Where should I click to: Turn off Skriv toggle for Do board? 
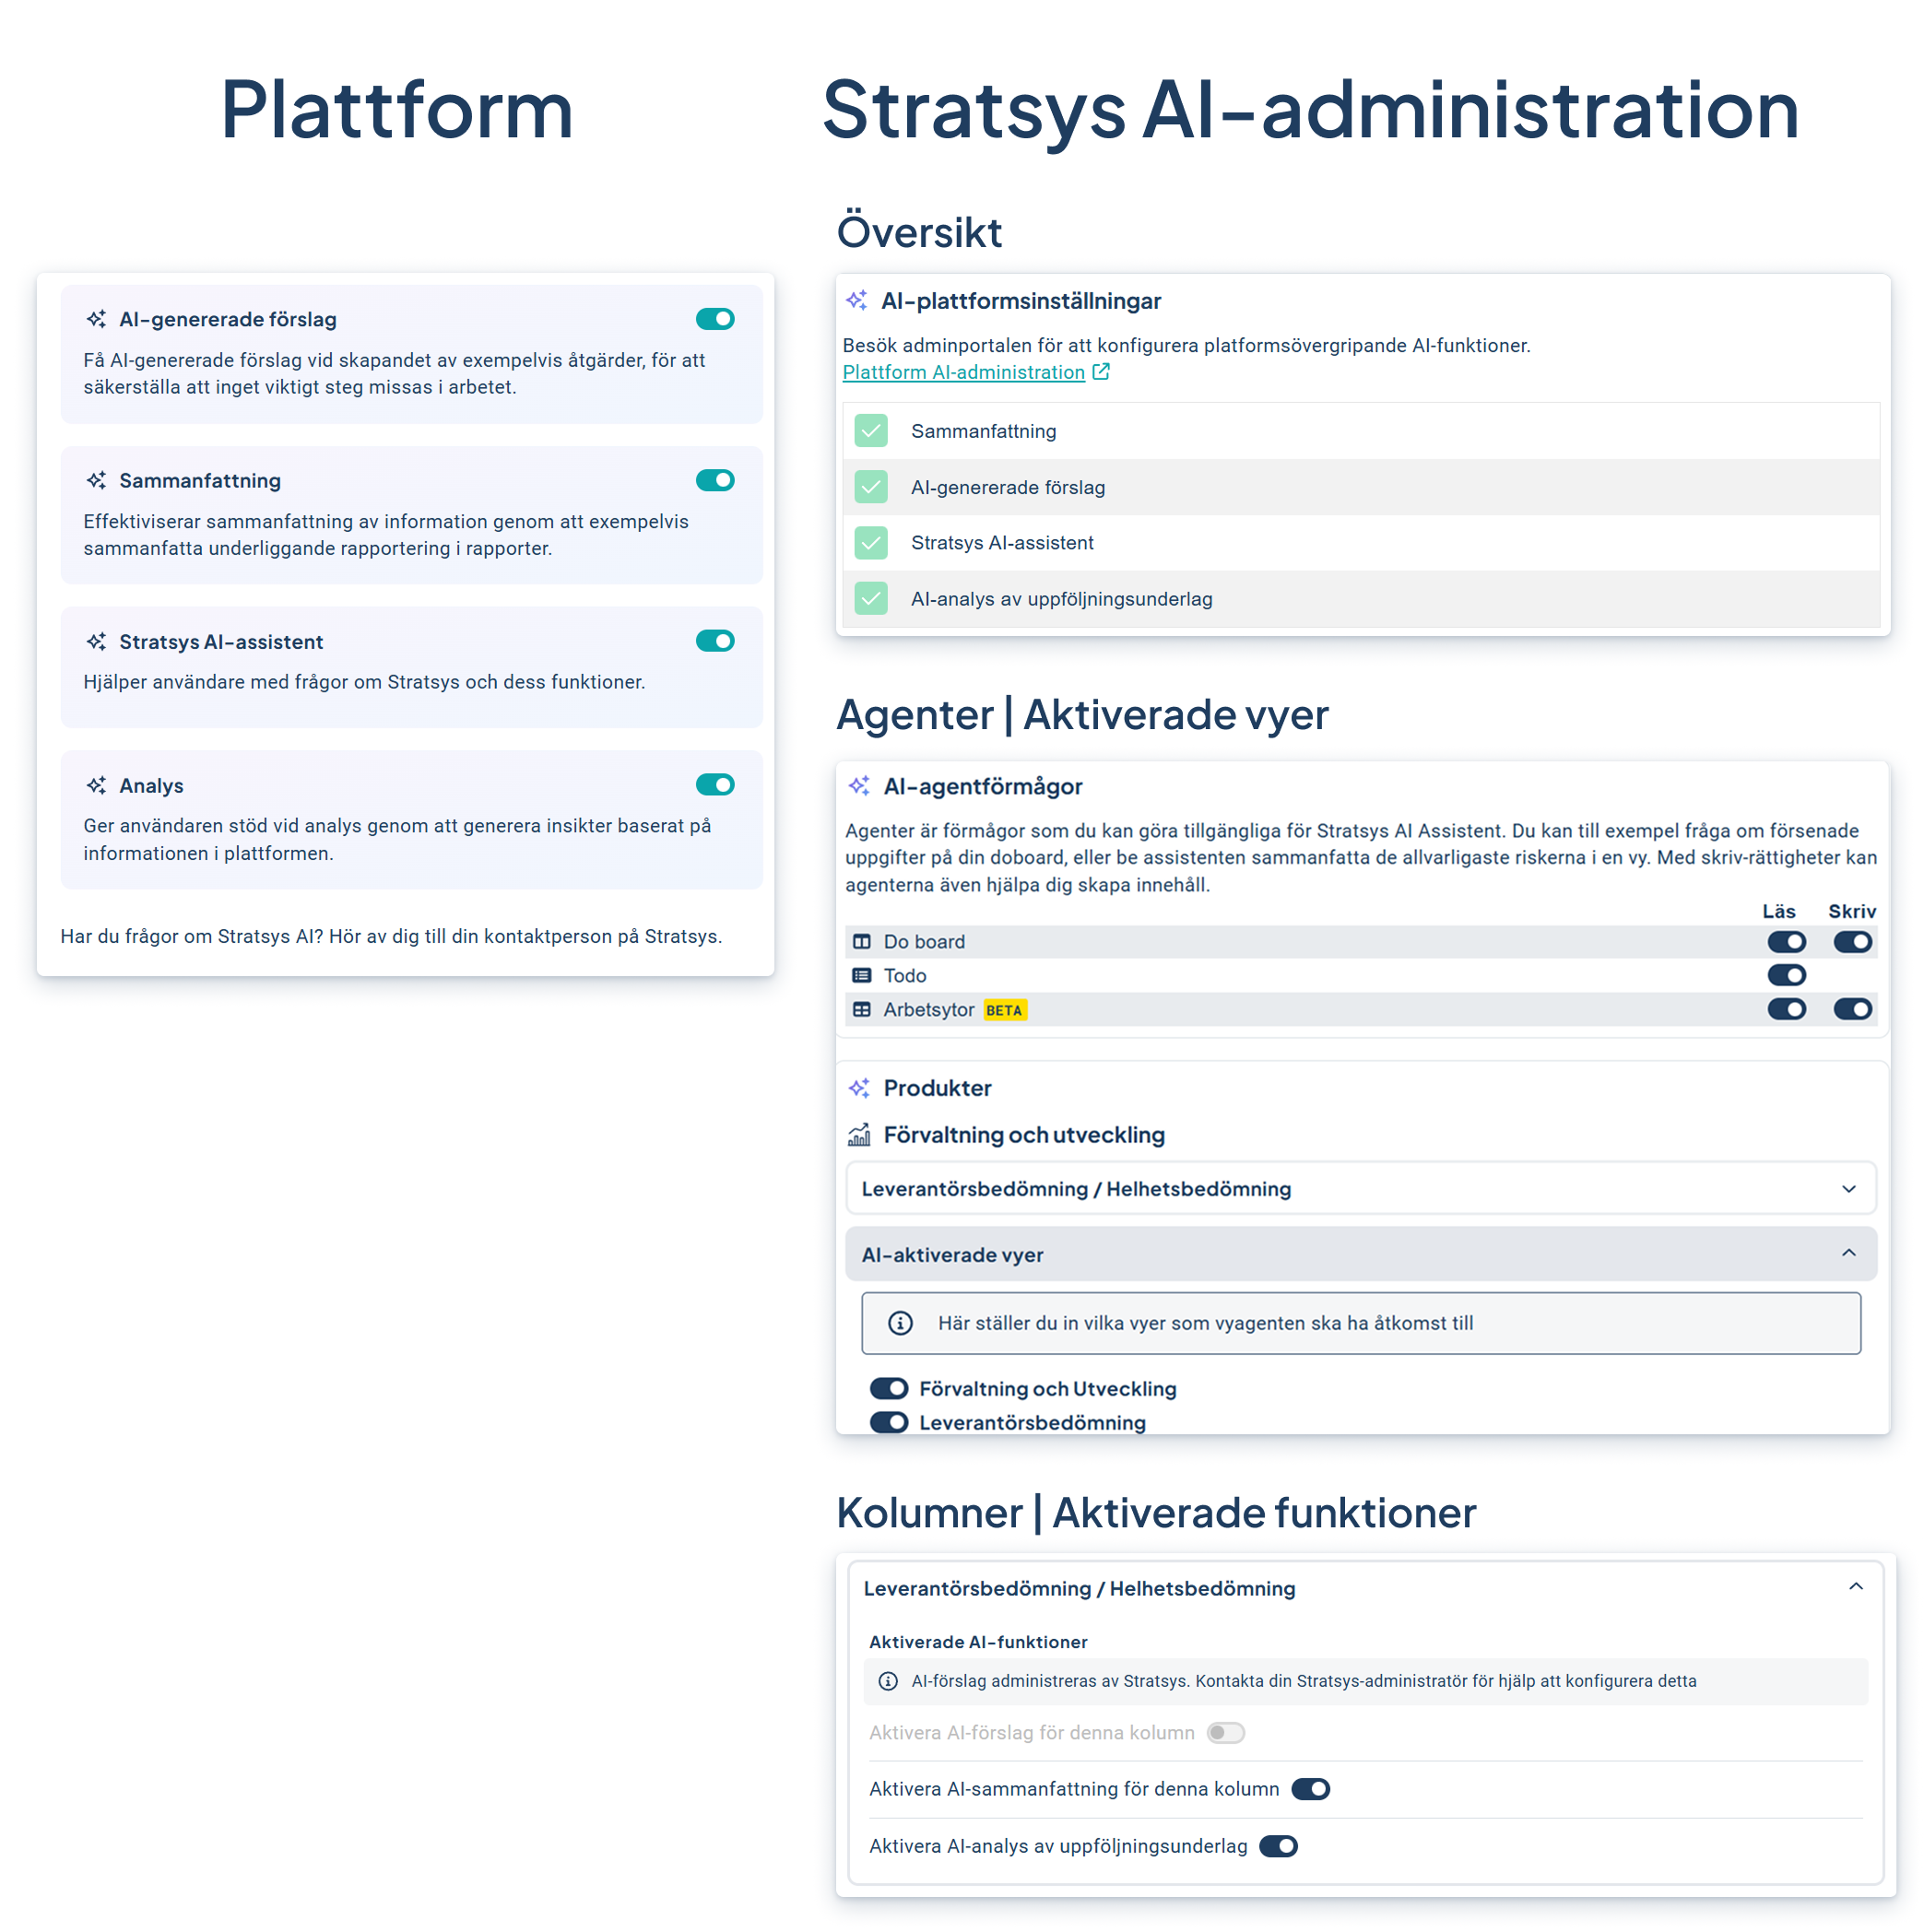1852,942
